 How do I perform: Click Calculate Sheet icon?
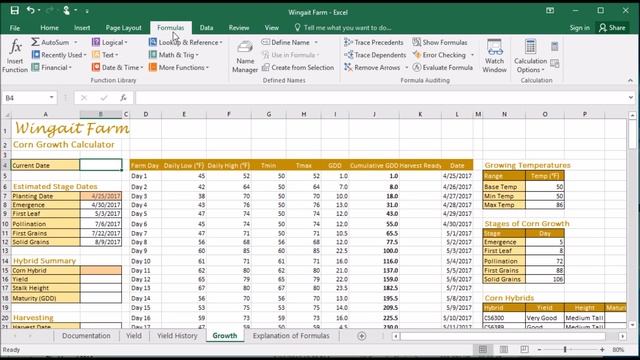click(554, 63)
